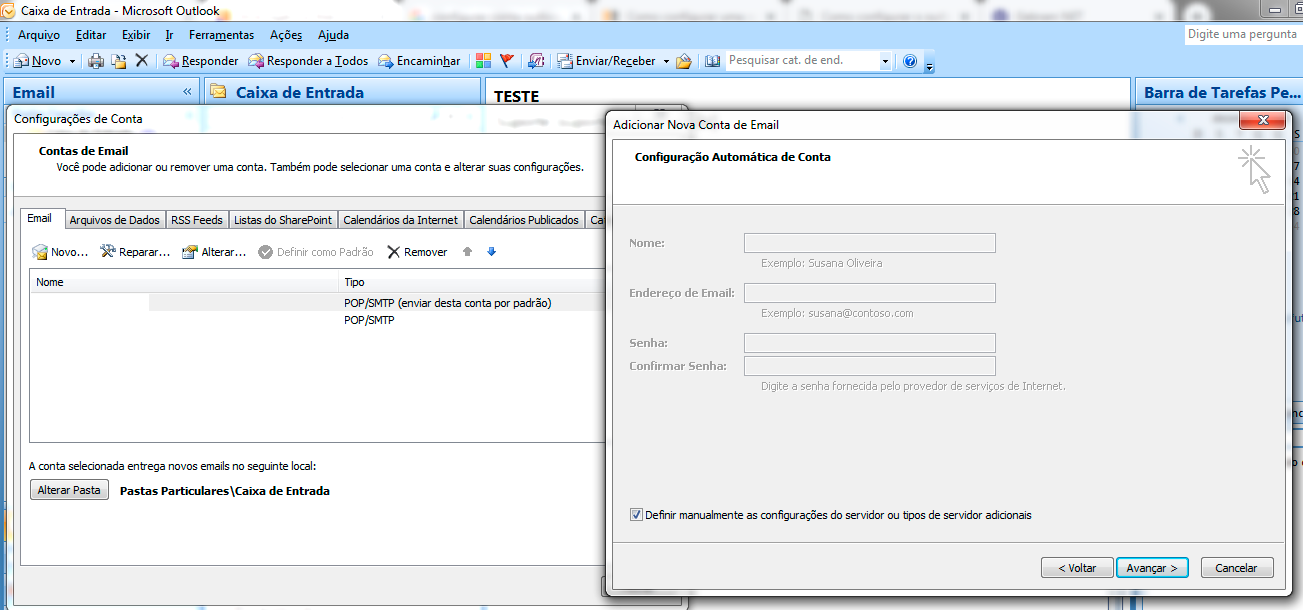This screenshot has height=610, width=1303.
Task: Open the Address Book icon in toolbar
Action: pos(713,61)
